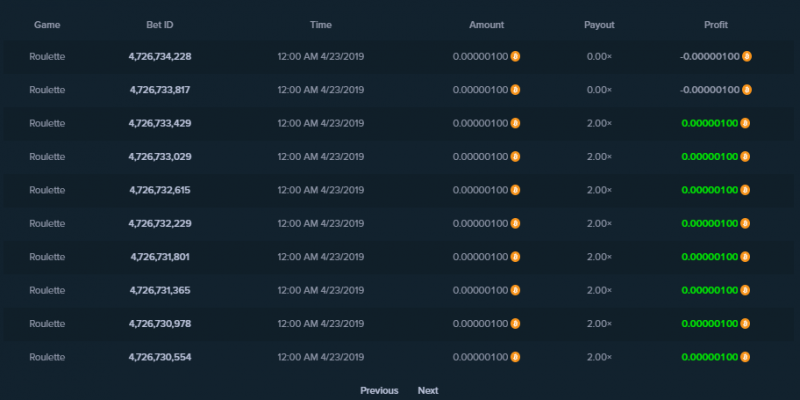
Task: Click Bitcoin icon in Profit of bet 4,726,732,229
Action: point(745,223)
